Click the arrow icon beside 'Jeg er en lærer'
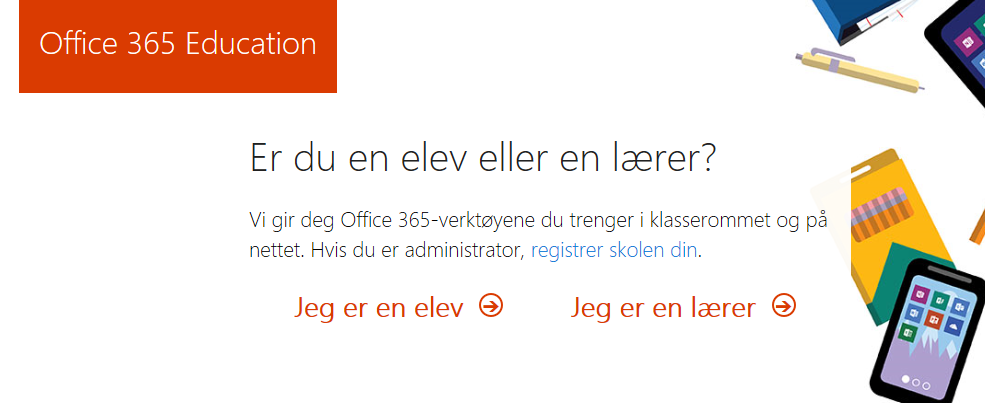Screen dimensions: 985x403 pyautogui.click(x=784, y=306)
